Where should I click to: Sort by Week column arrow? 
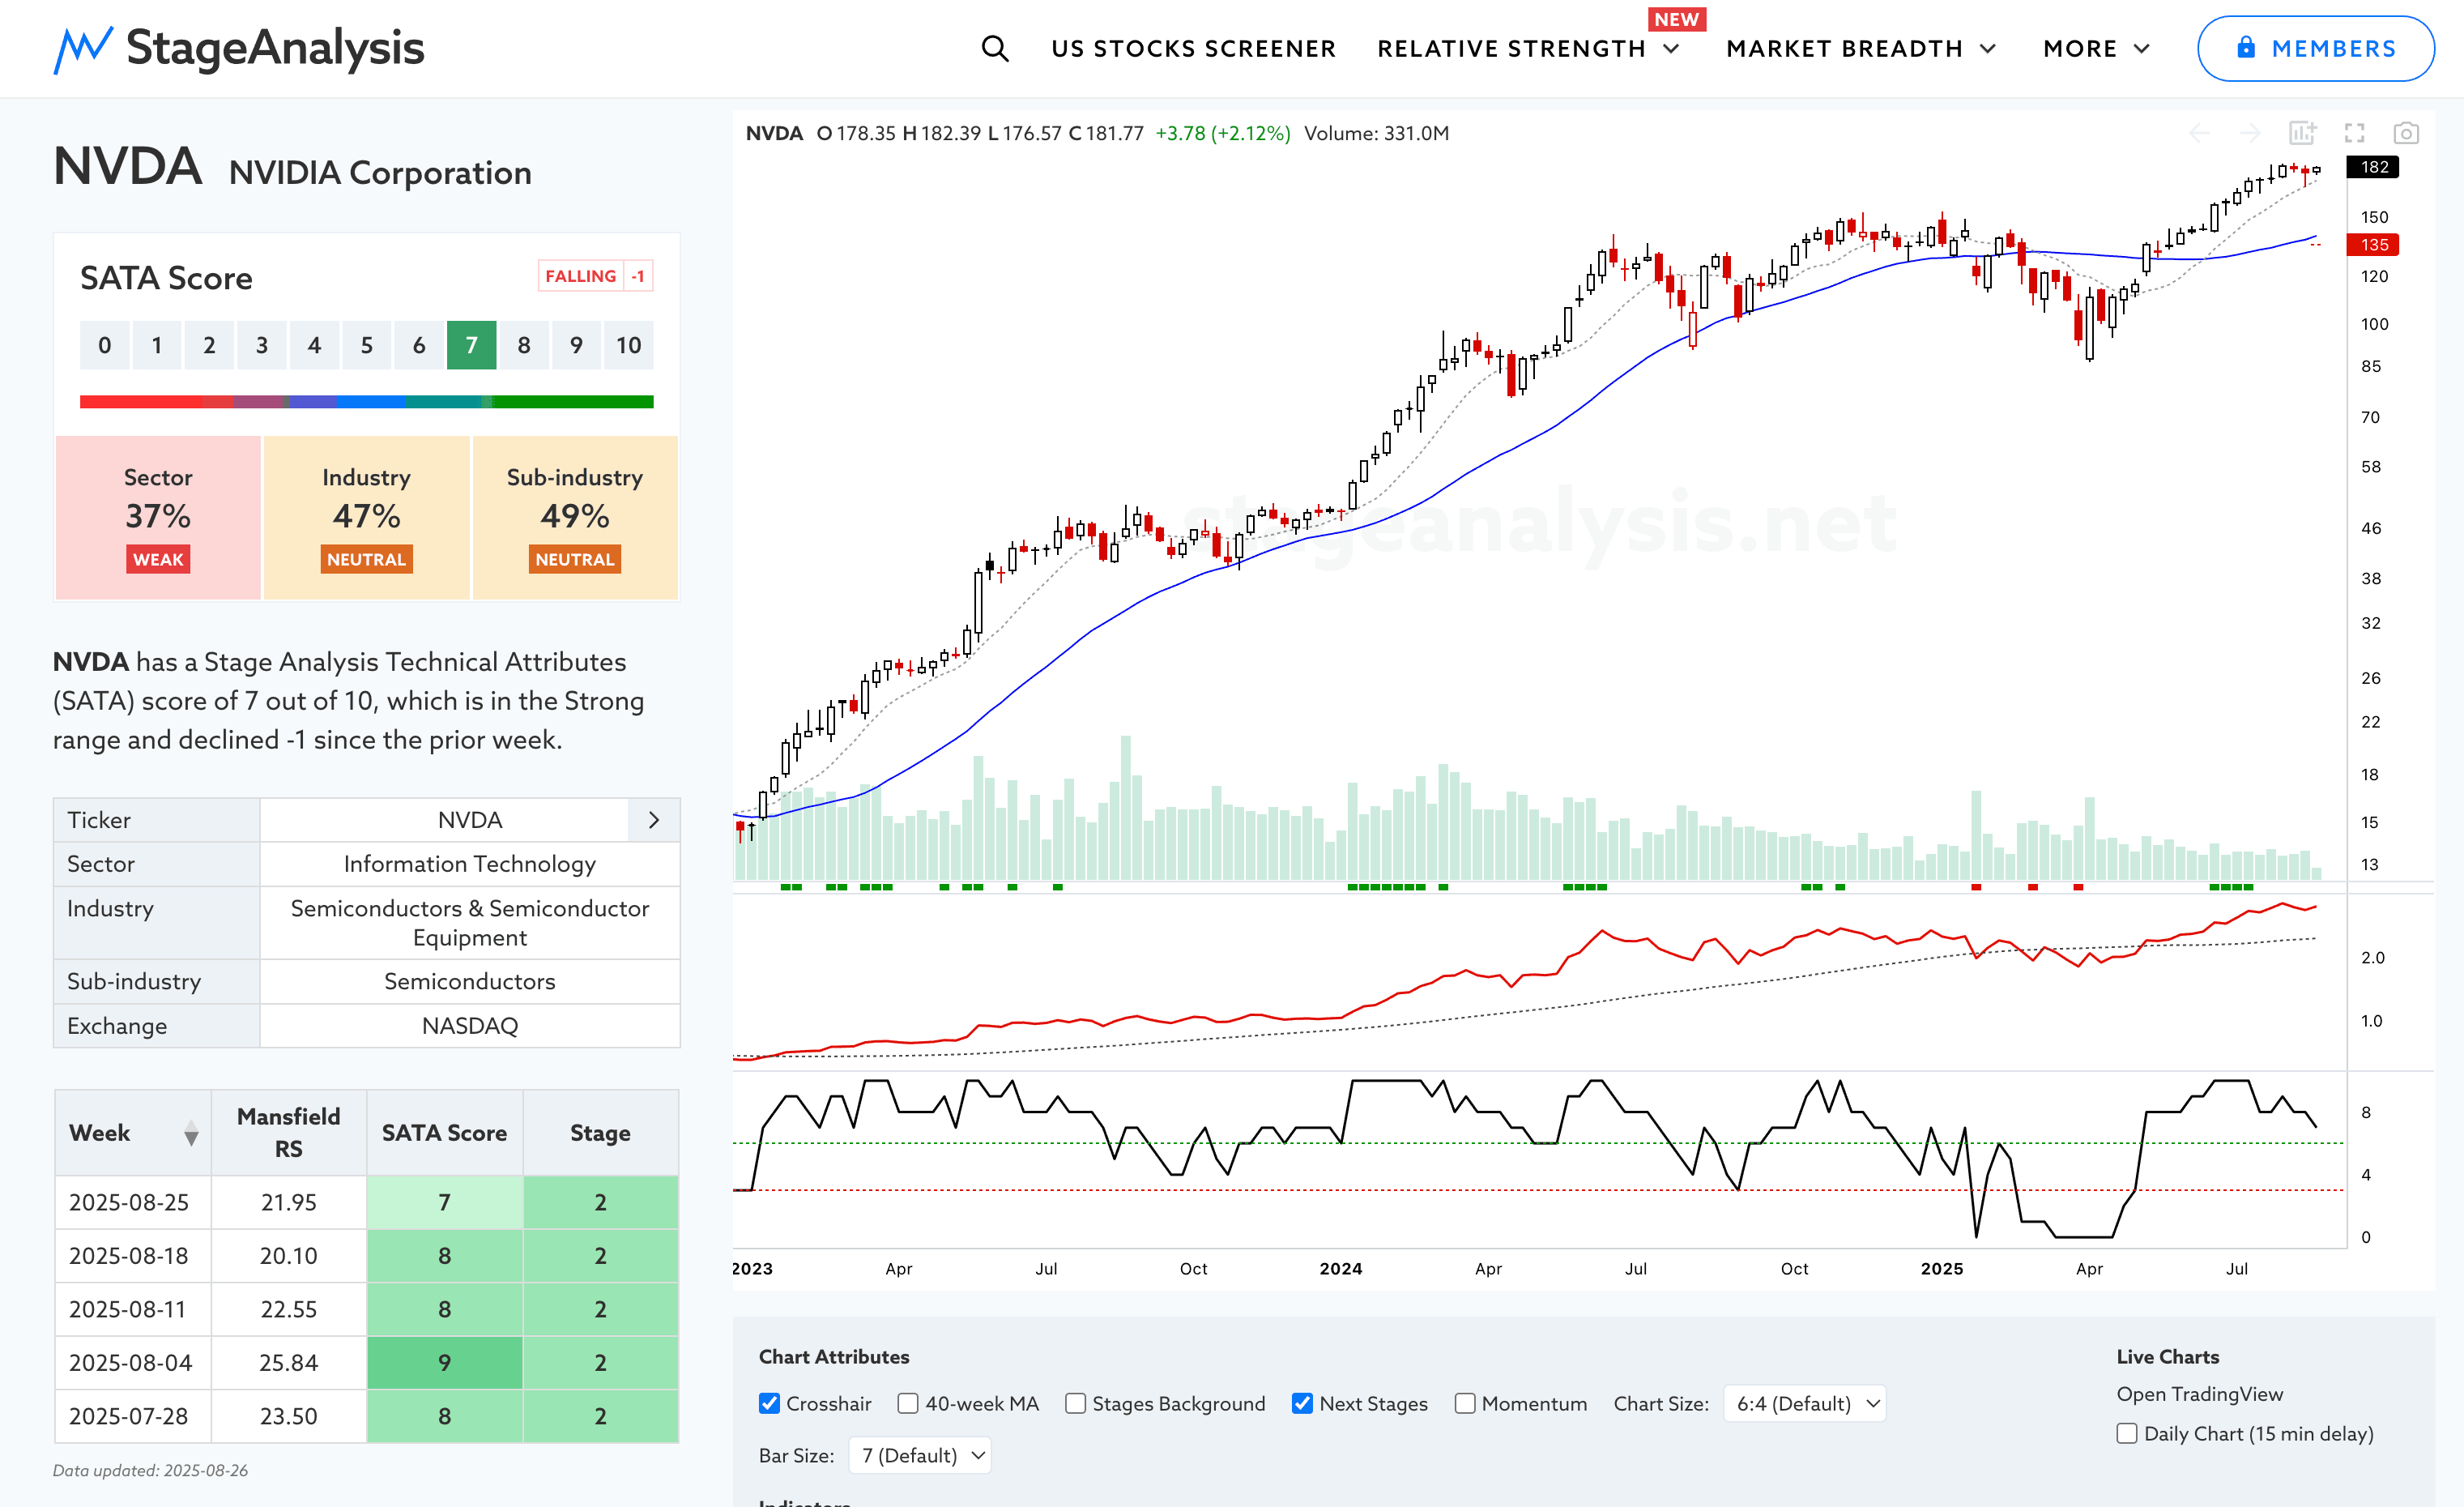point(191,1133)
